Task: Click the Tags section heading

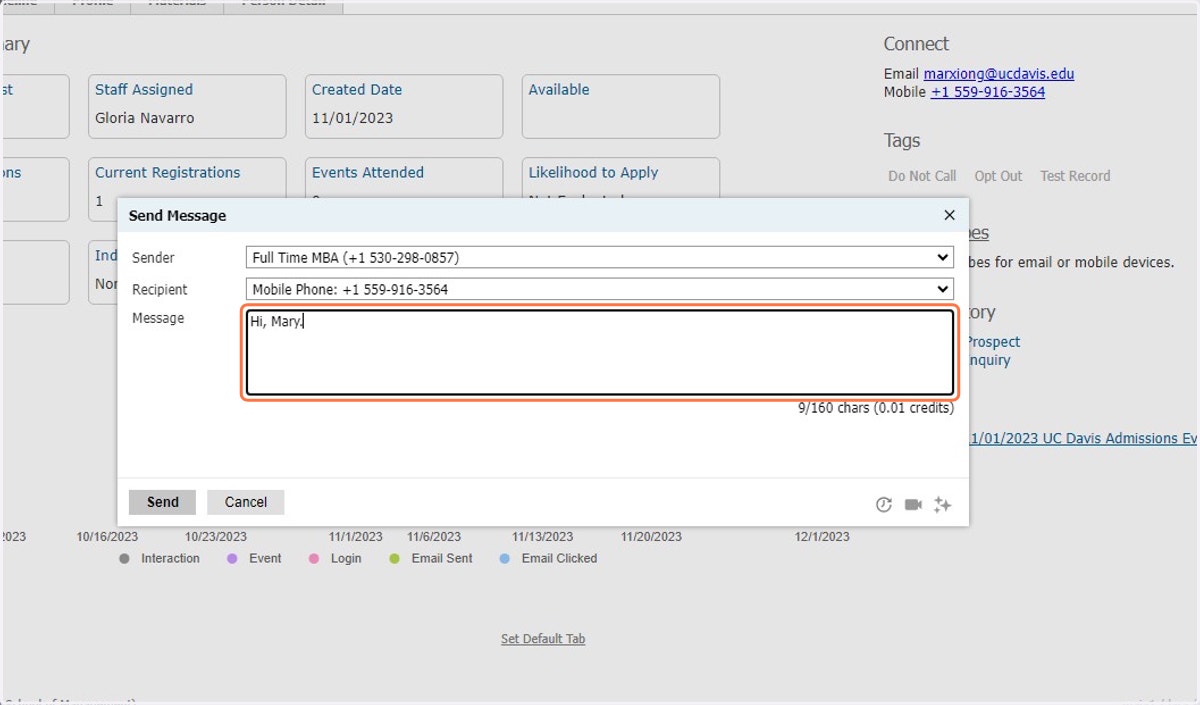Action: [x=902, y=141]
